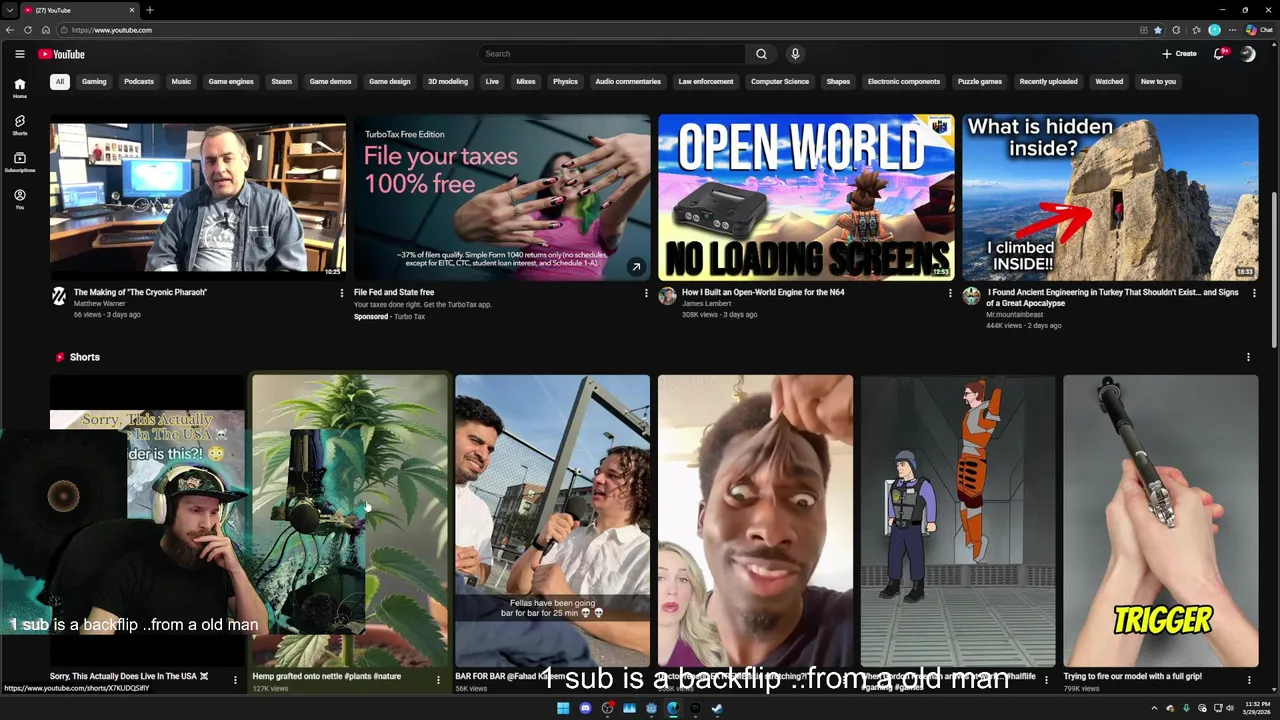Open a new browser tab with plus

149,10
